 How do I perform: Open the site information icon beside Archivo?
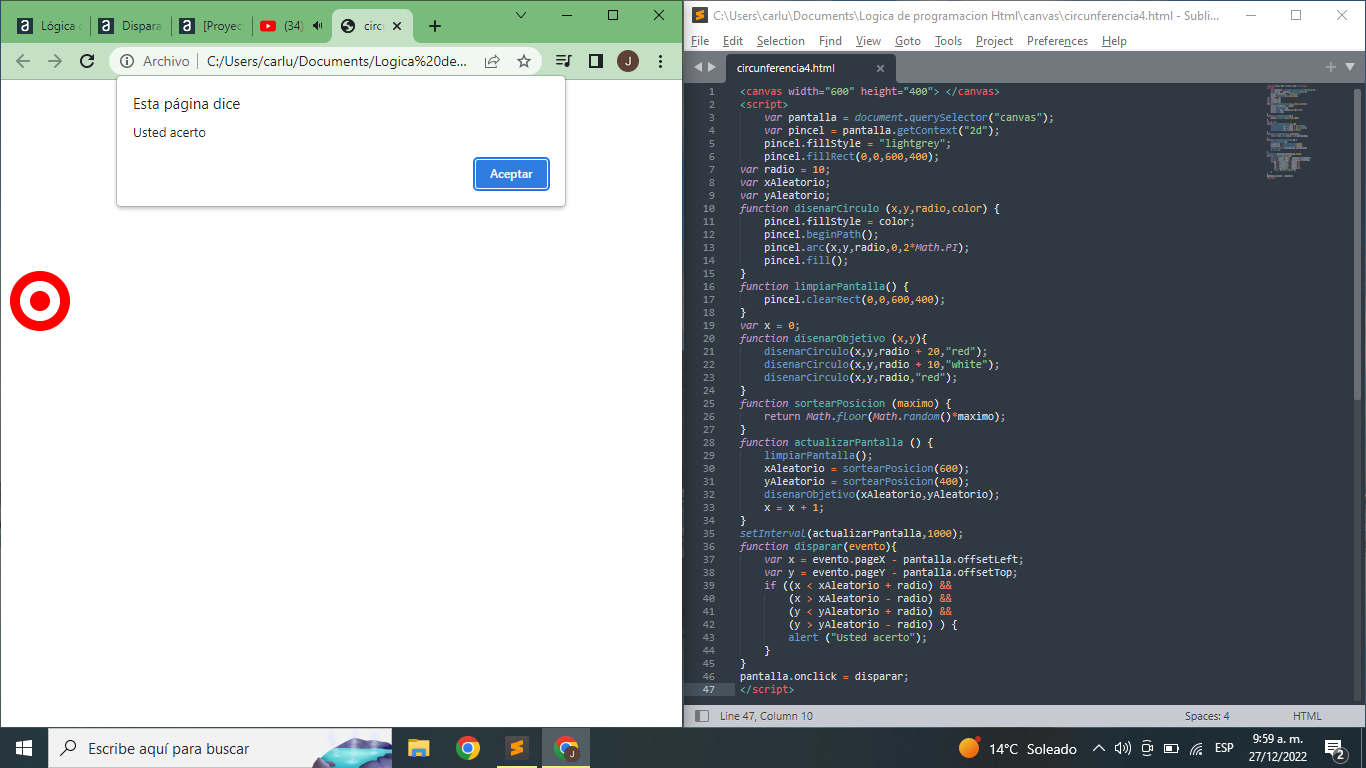click(127, 61)
